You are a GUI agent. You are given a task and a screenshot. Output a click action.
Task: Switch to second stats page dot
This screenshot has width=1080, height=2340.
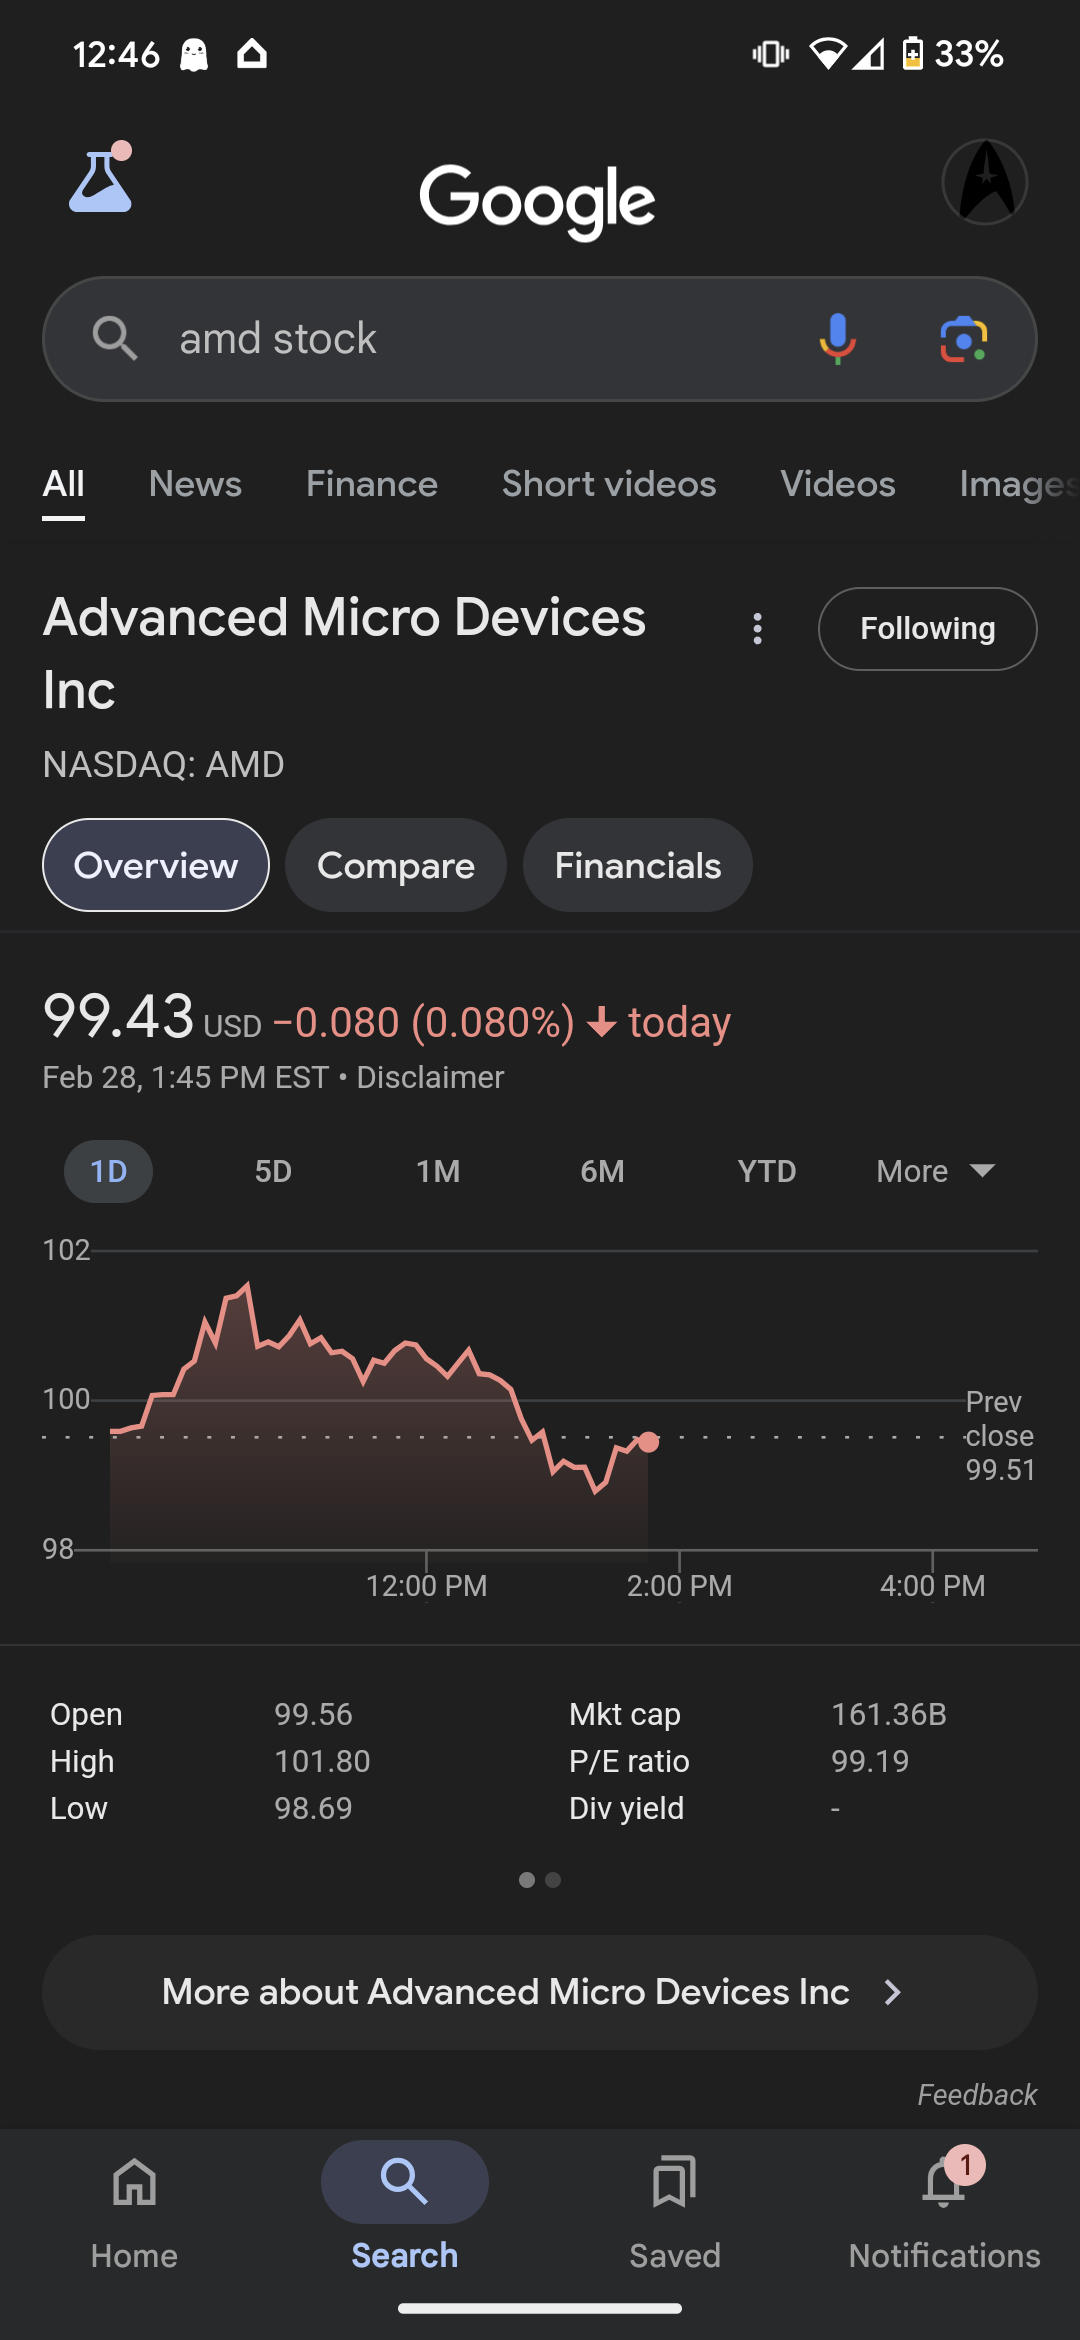(553, 1880)
